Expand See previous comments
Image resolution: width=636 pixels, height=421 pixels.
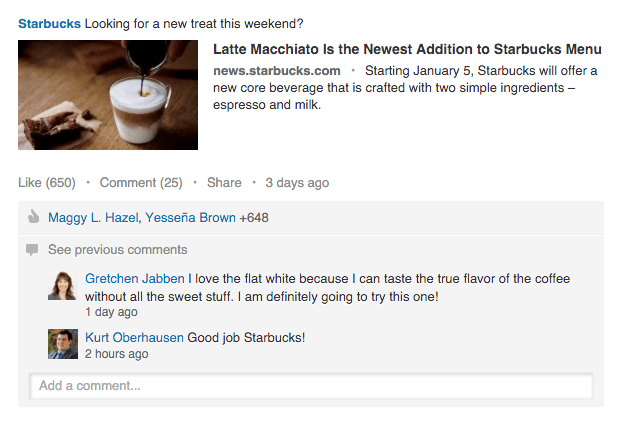(x=117, y=249)
